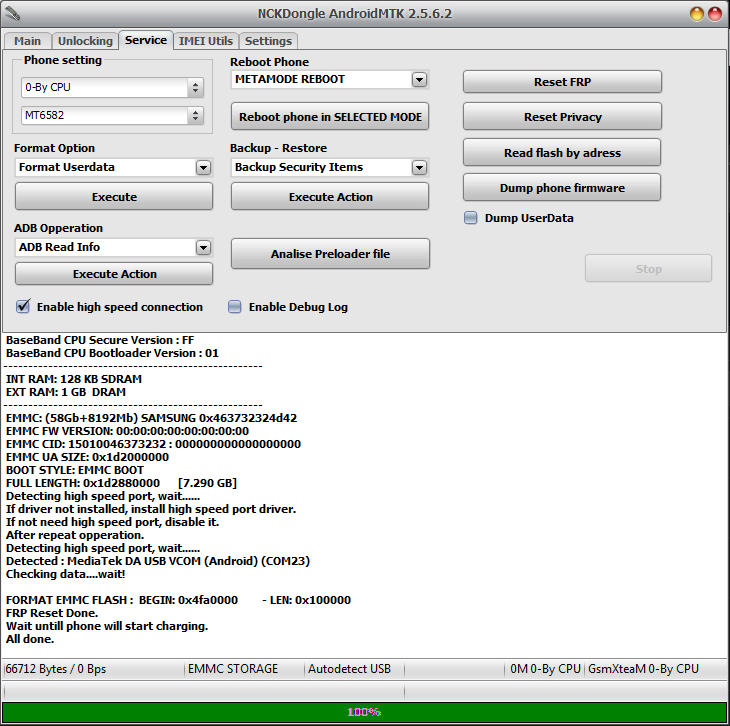Tick the Enable Debug Log checkbox
This screenshot has height=726, width=730.
tap(235, 307)
